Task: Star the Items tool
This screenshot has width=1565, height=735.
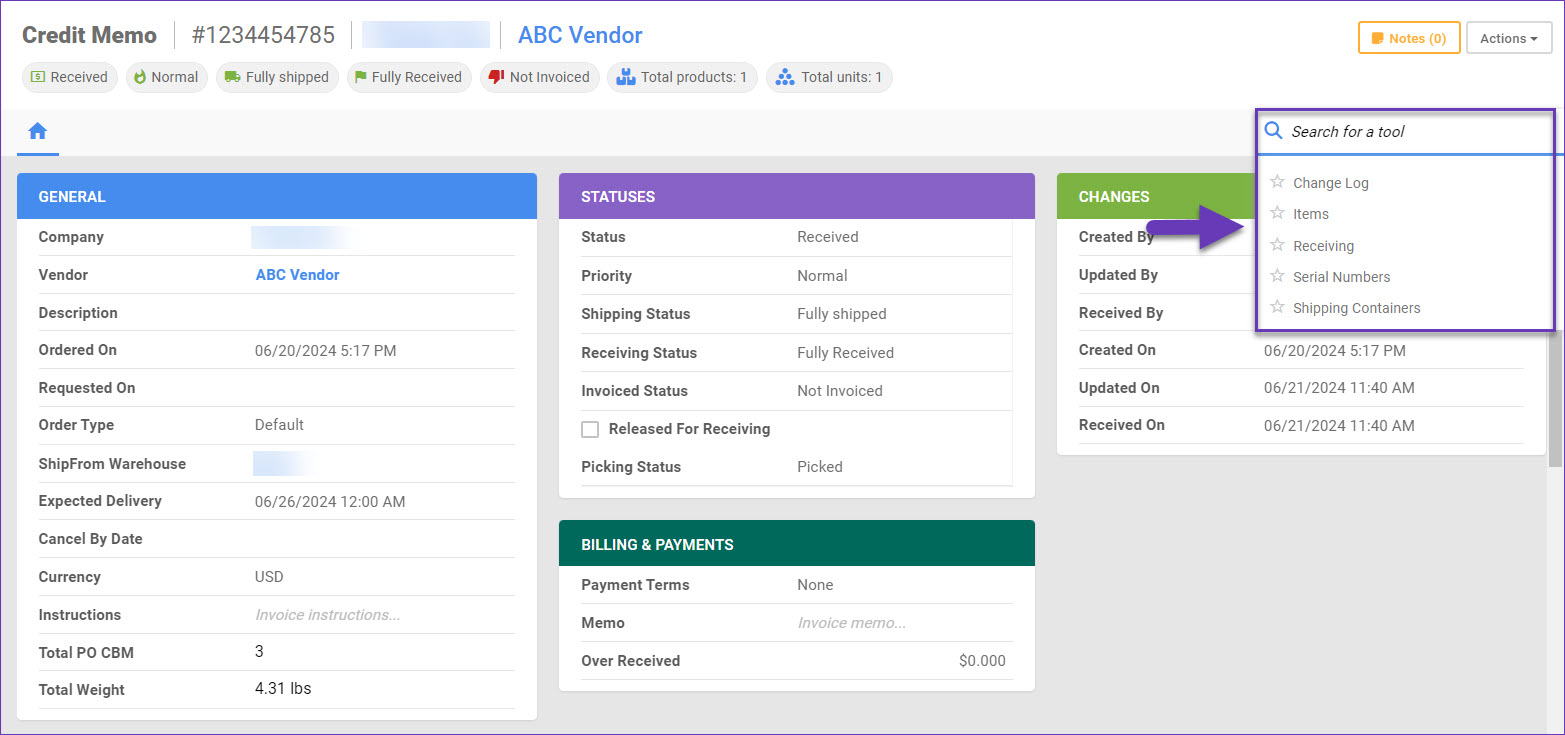Action: (x=1277, y=213)
